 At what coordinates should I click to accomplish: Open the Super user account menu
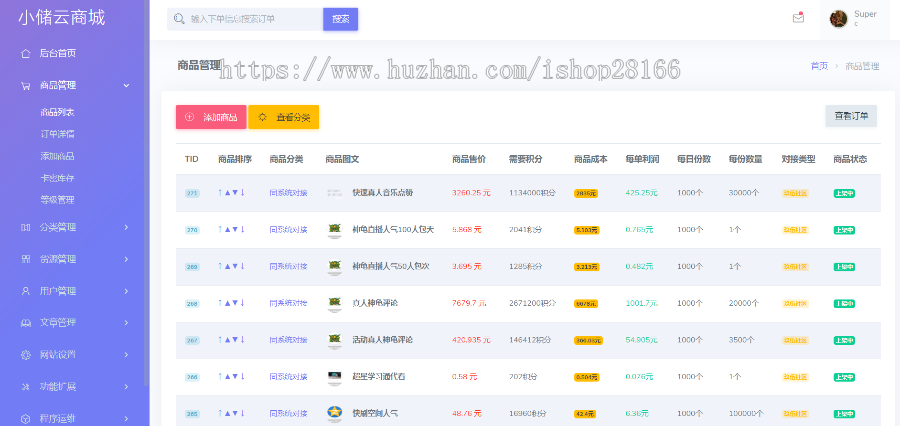tap(855, 19)
